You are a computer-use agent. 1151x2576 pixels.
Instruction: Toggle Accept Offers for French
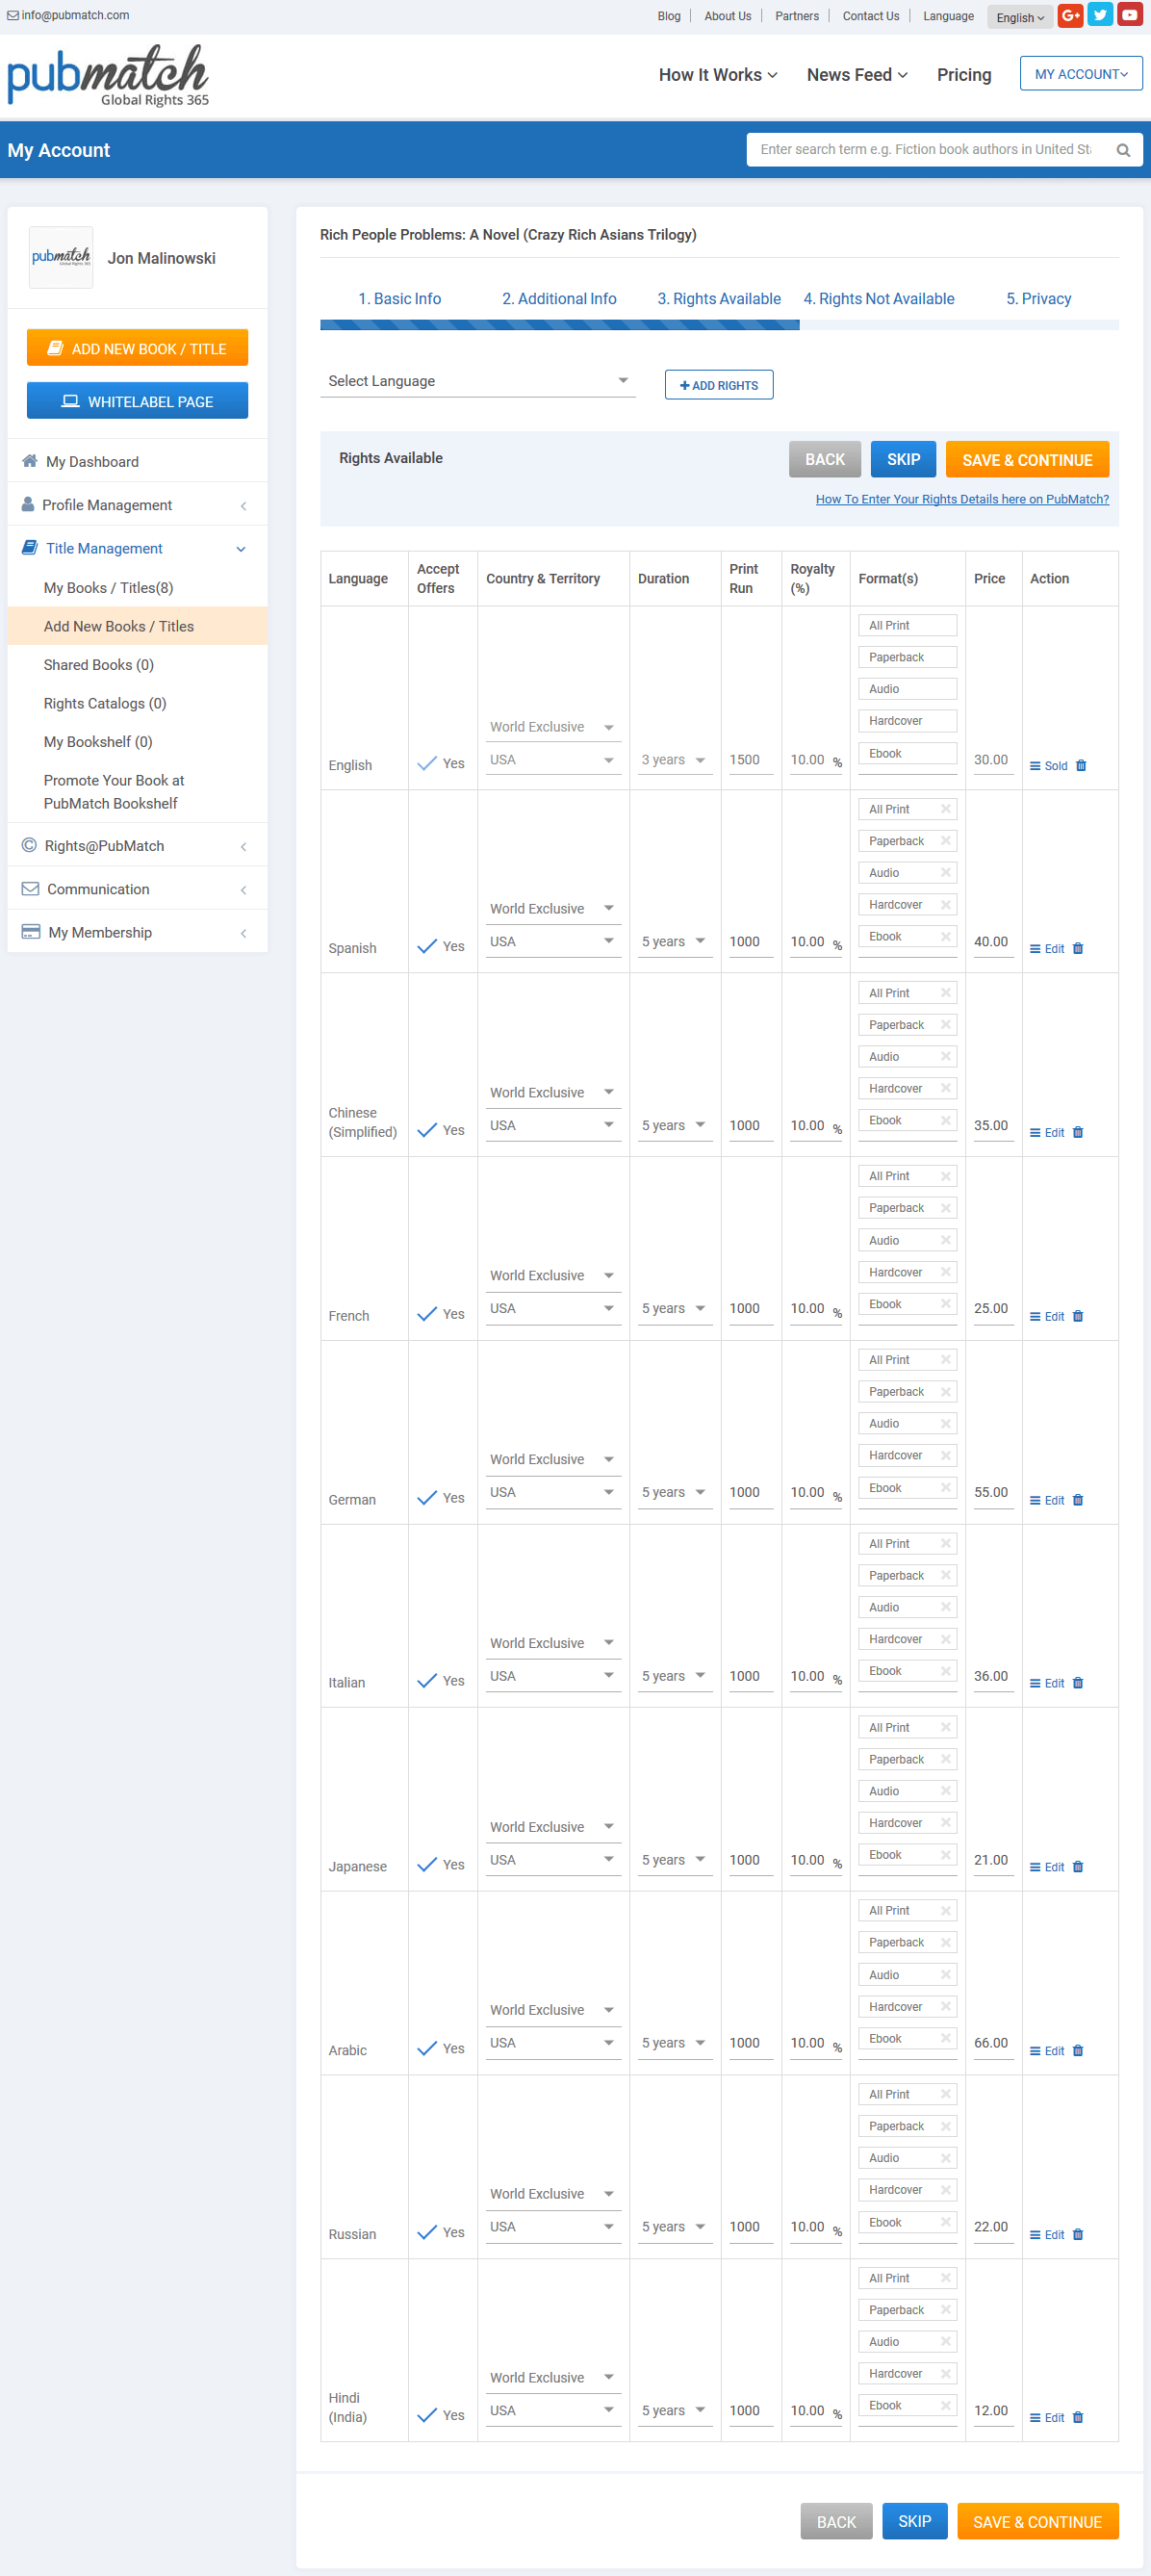pos(427,1314)
